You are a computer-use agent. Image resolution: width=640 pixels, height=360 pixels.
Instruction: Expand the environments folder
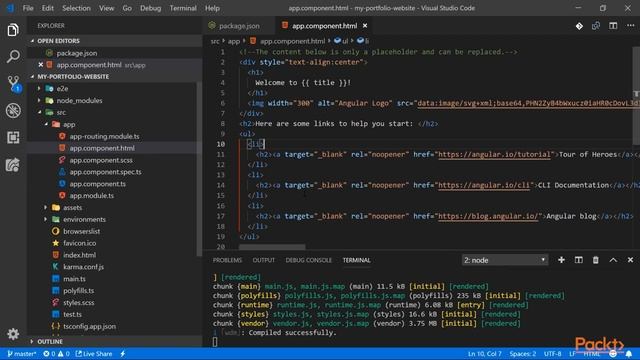click(46, 219)
